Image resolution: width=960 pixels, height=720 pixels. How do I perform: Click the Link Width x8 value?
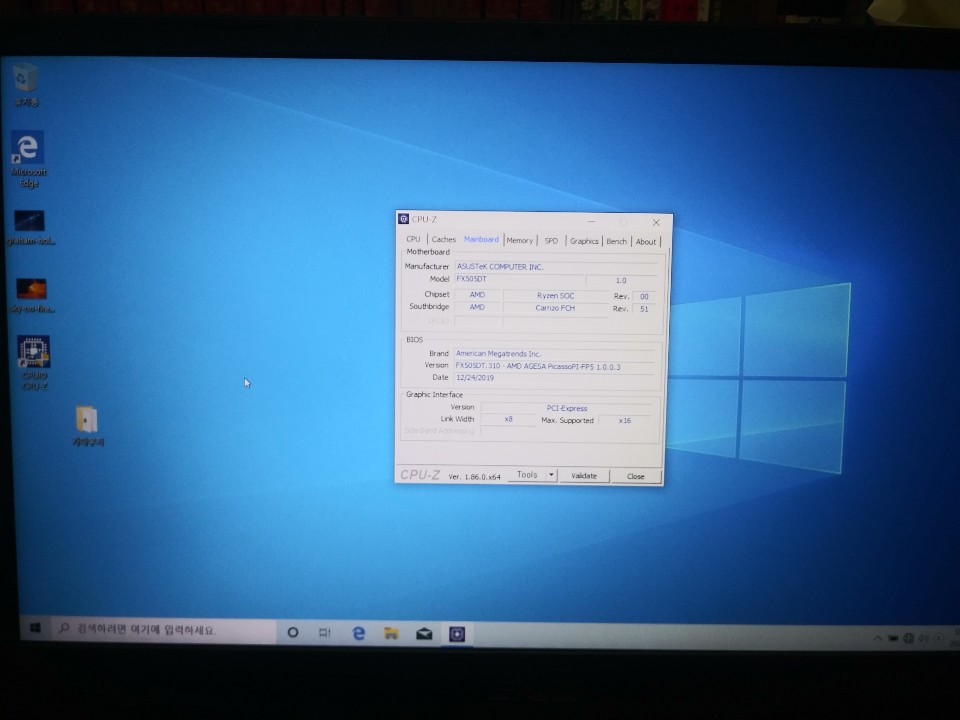pos(508,419)
